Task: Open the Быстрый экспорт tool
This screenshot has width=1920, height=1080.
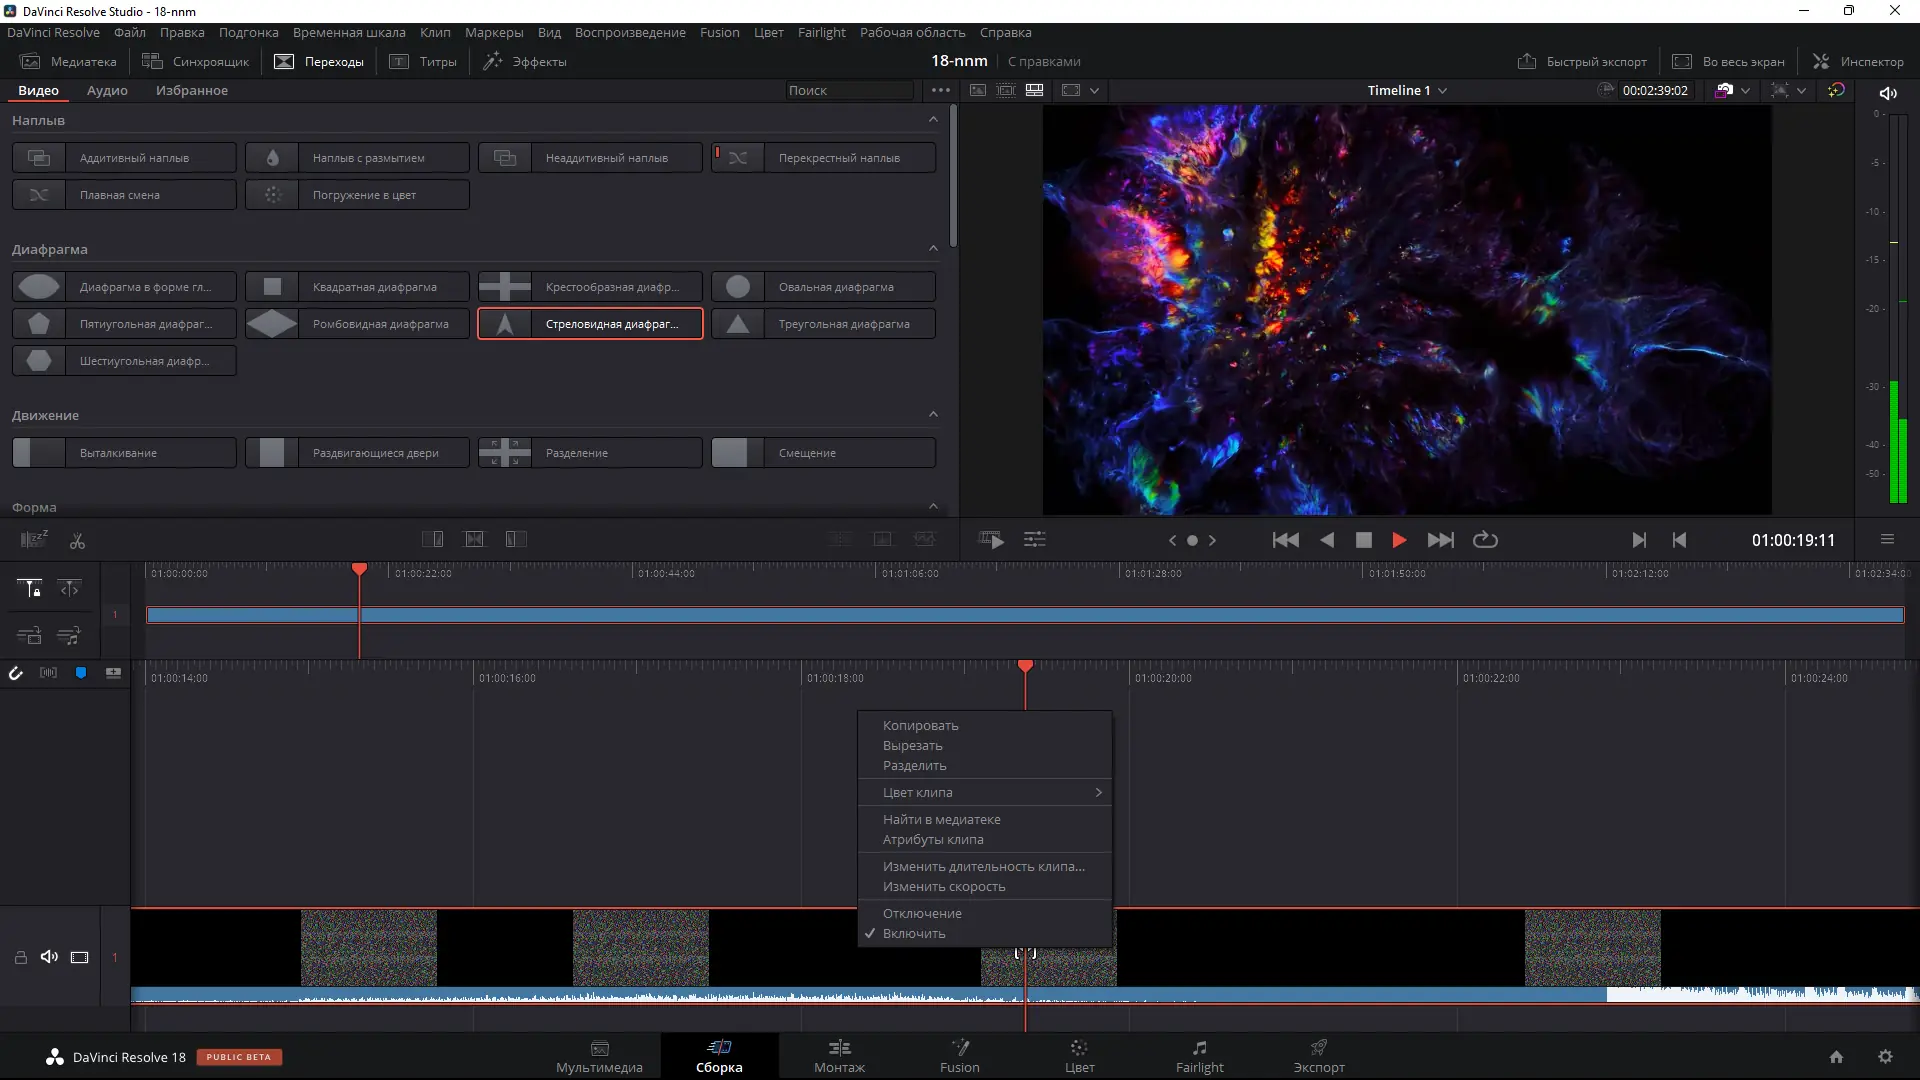Action: pos(1581,61)
